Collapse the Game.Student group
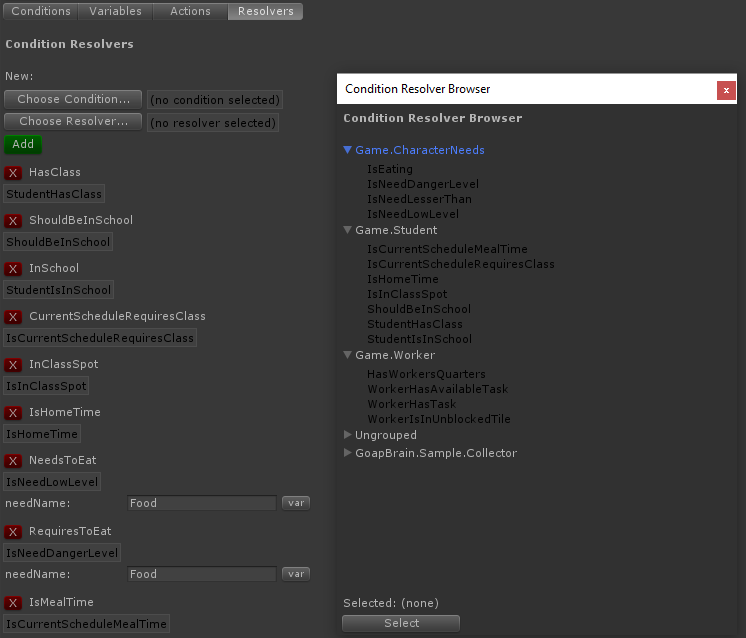 pyautogui.click(x=348, y=230)
